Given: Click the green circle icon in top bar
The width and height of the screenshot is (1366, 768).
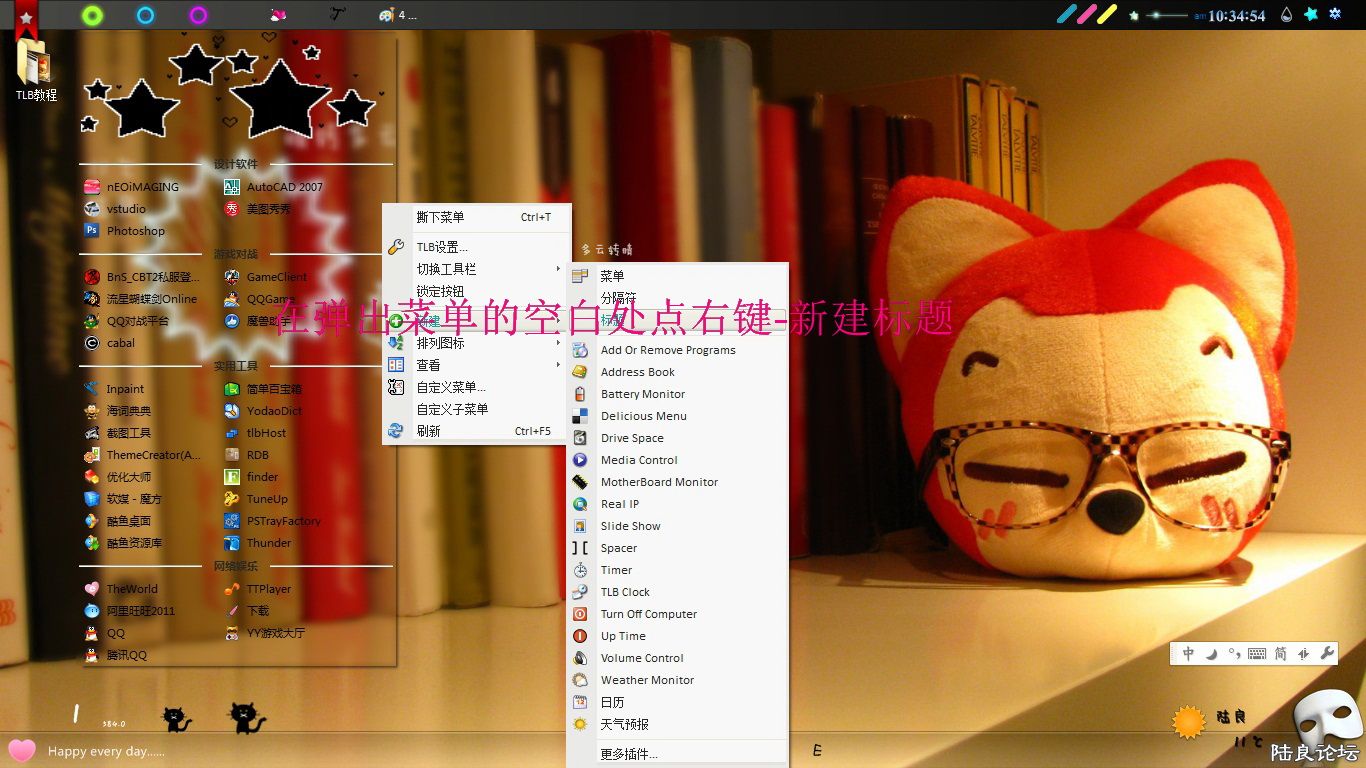Looking at the screenshot, I should 92,15.
